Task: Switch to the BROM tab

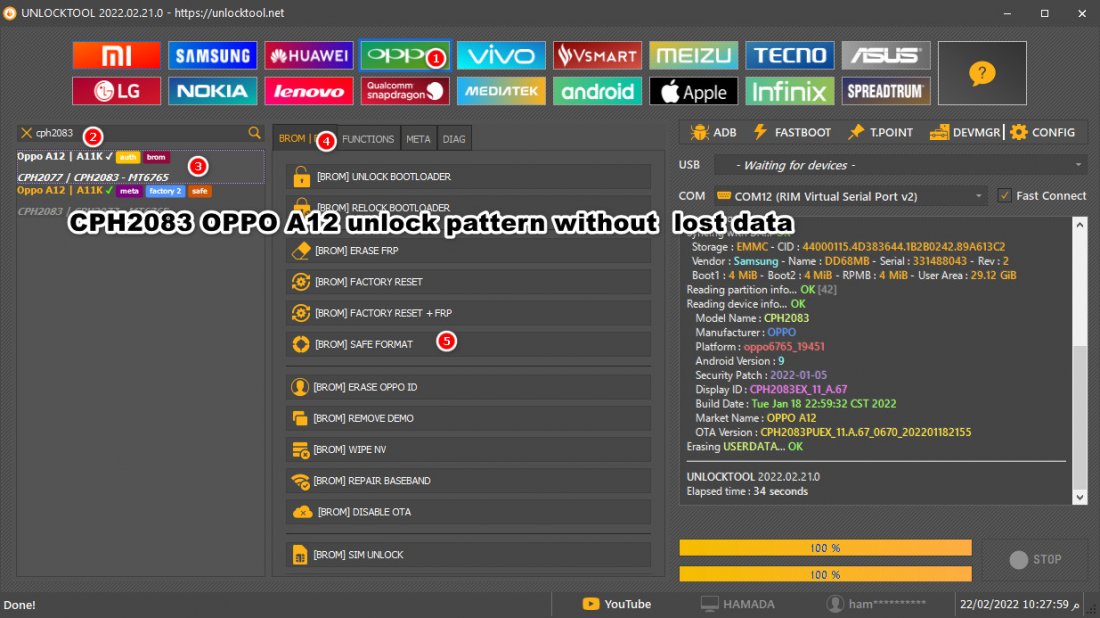Action: [304, 139]
